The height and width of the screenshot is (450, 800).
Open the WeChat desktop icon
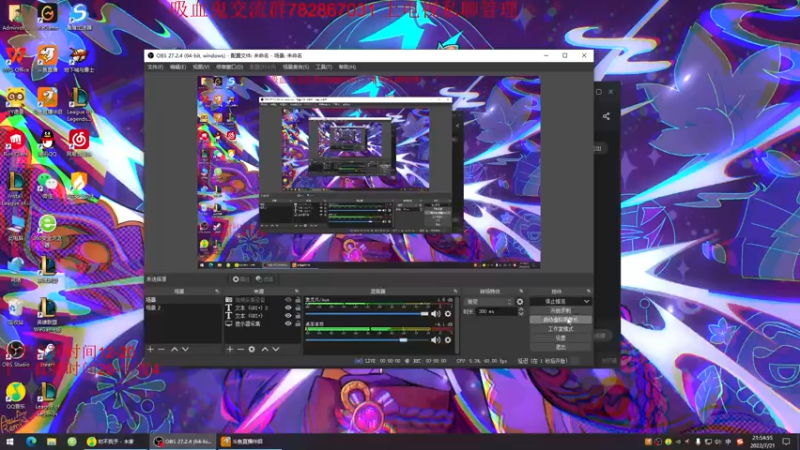tap(47, 184)
